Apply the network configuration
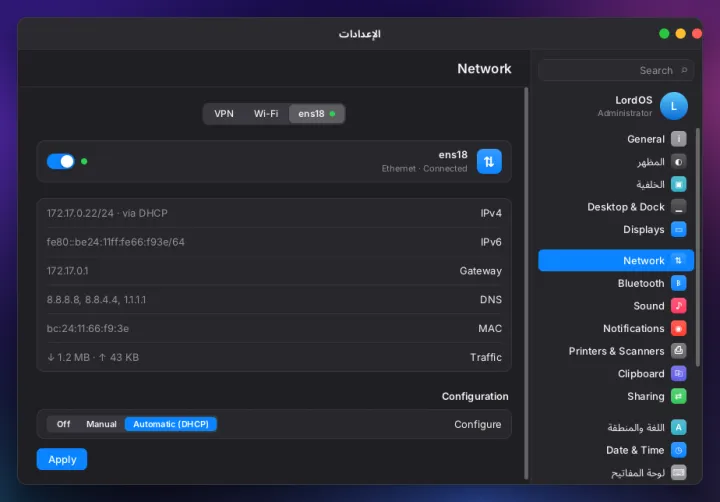The image size is (720, 502). click(62, 459)
